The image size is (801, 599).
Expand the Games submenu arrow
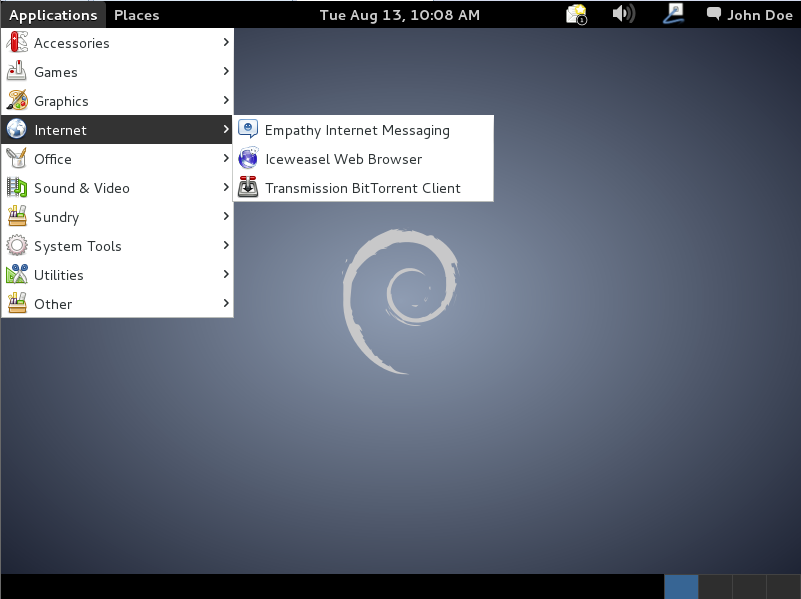click(226, 71)
